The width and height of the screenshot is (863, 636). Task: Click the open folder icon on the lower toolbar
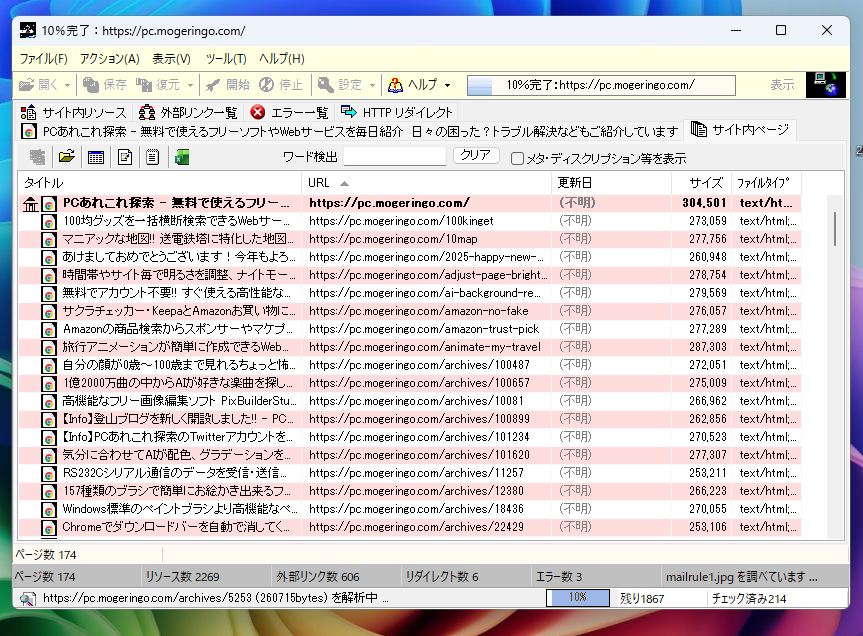click(x=68, y=157)
